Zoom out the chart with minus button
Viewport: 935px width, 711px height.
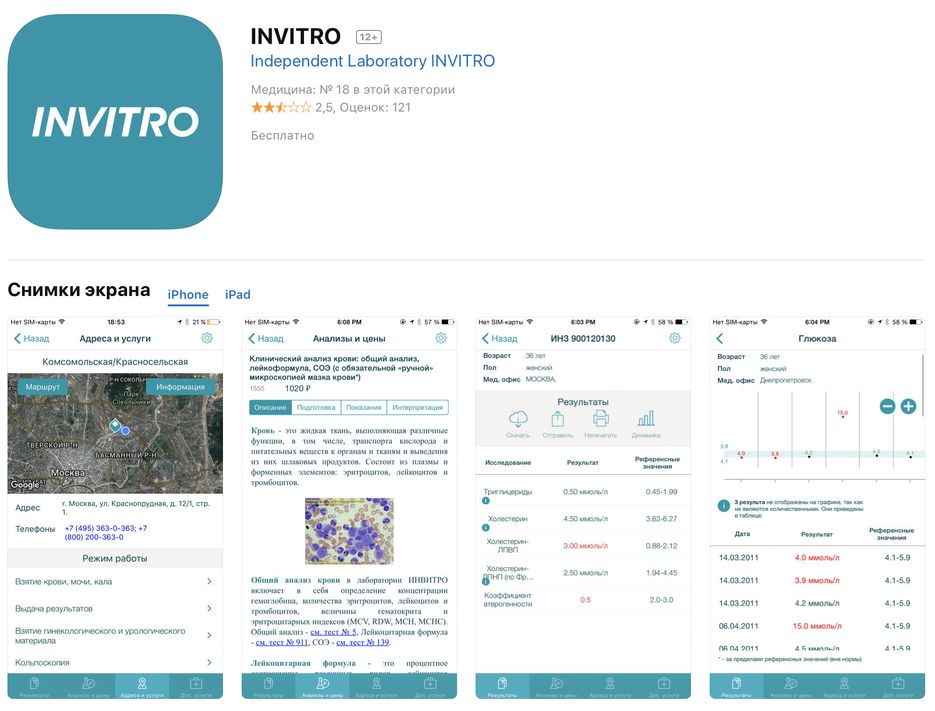[x=887, y=407]
